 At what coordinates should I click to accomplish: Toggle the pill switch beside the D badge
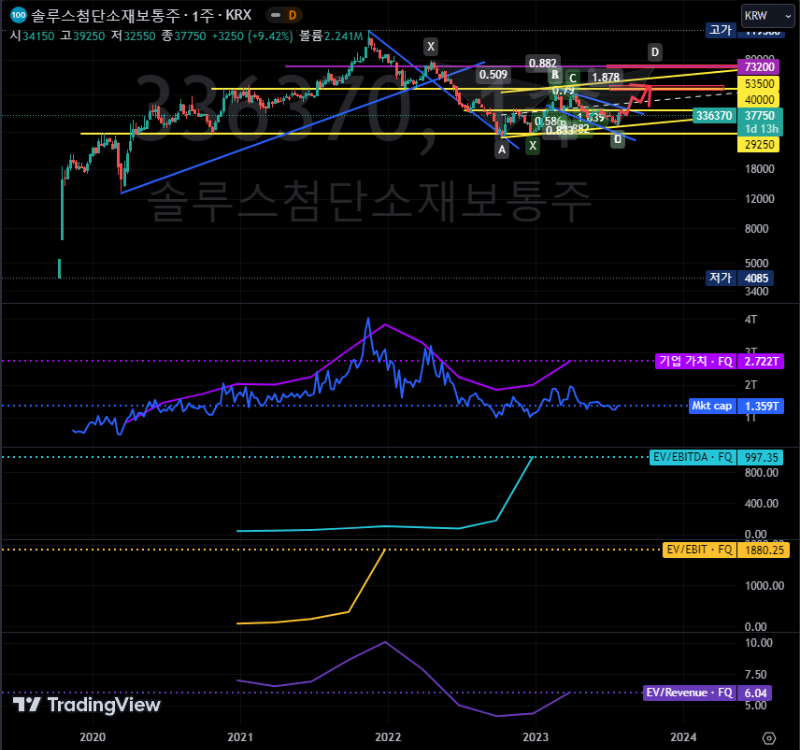tap(276, 15)
